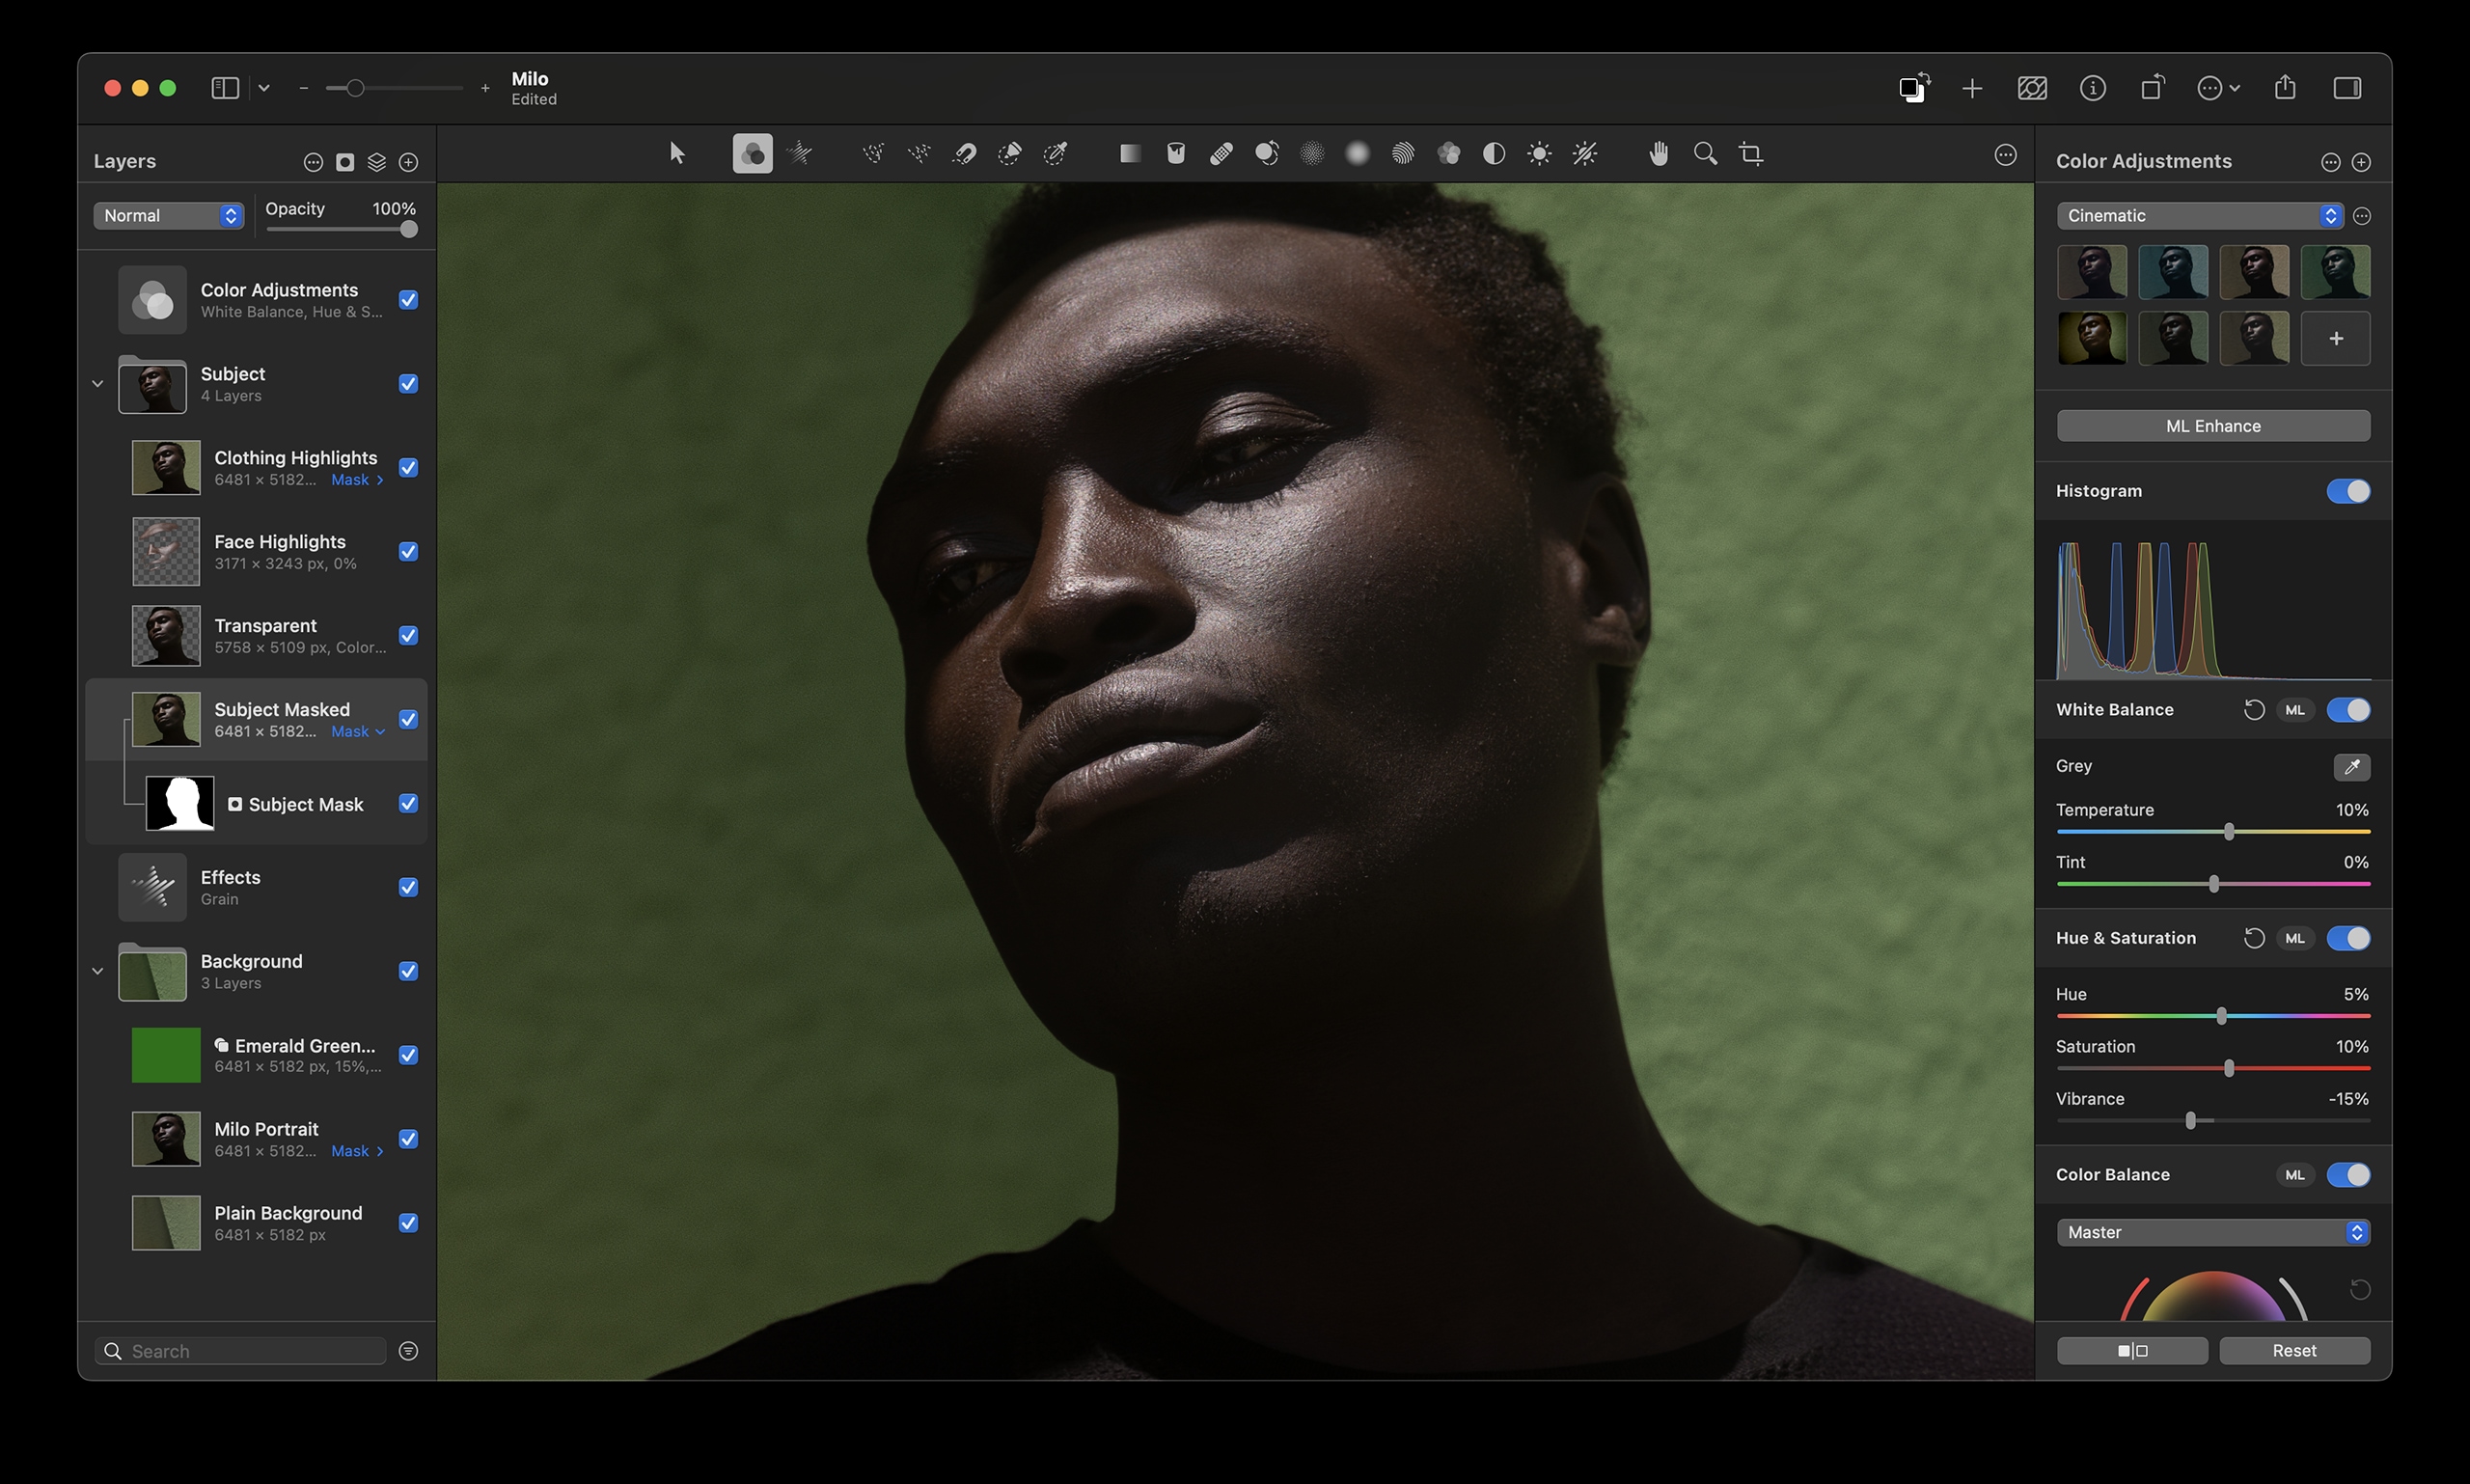Screen dimensions: 2470x1484
Task: Switch to the Effects tool beside Color Adjustments
Action: point(798,153)
